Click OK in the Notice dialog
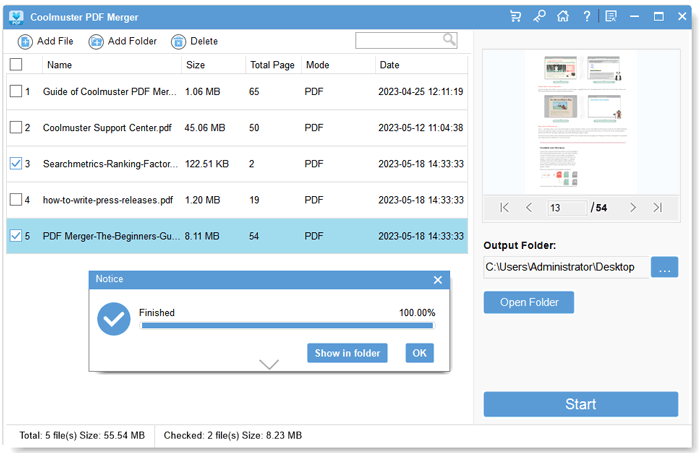 (420, 353)
